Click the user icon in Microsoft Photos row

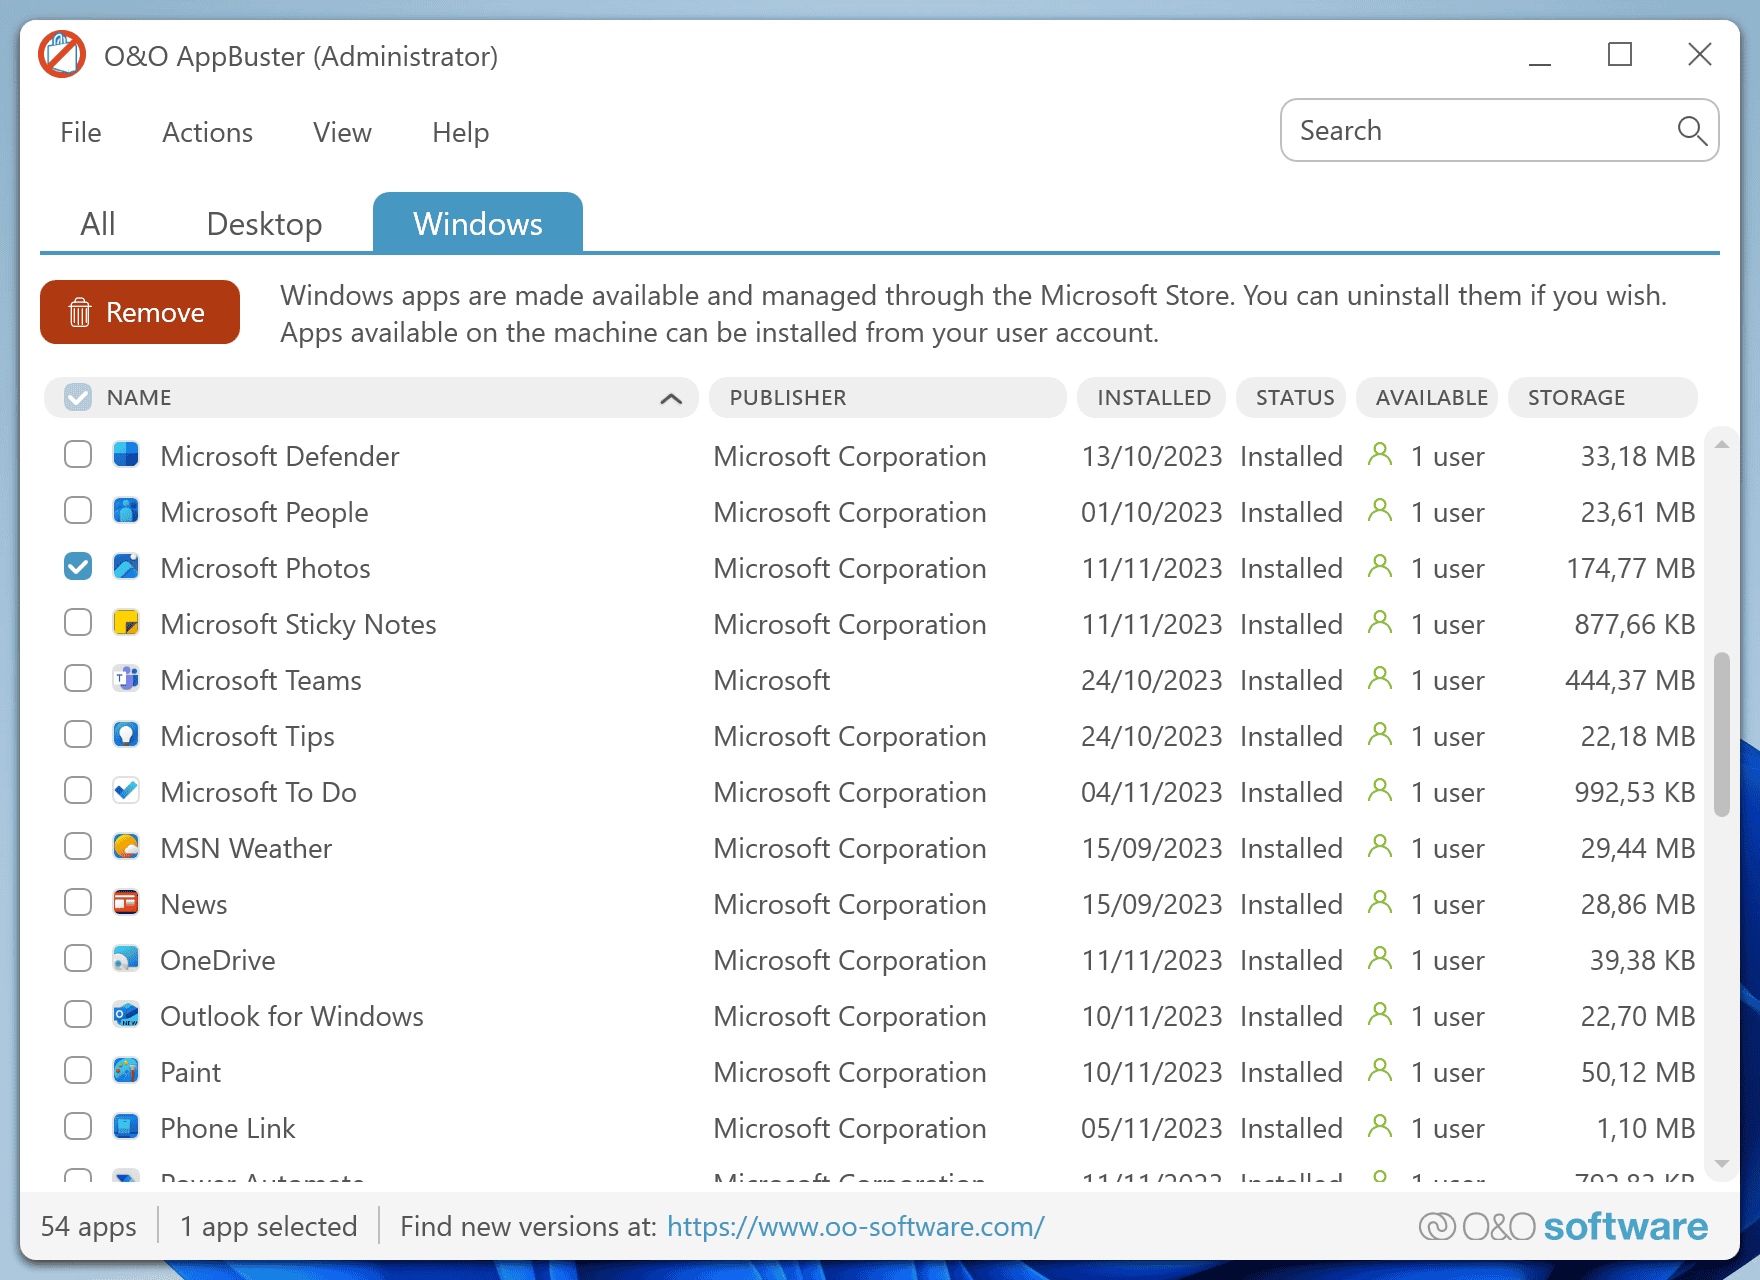click(1380, 567)
